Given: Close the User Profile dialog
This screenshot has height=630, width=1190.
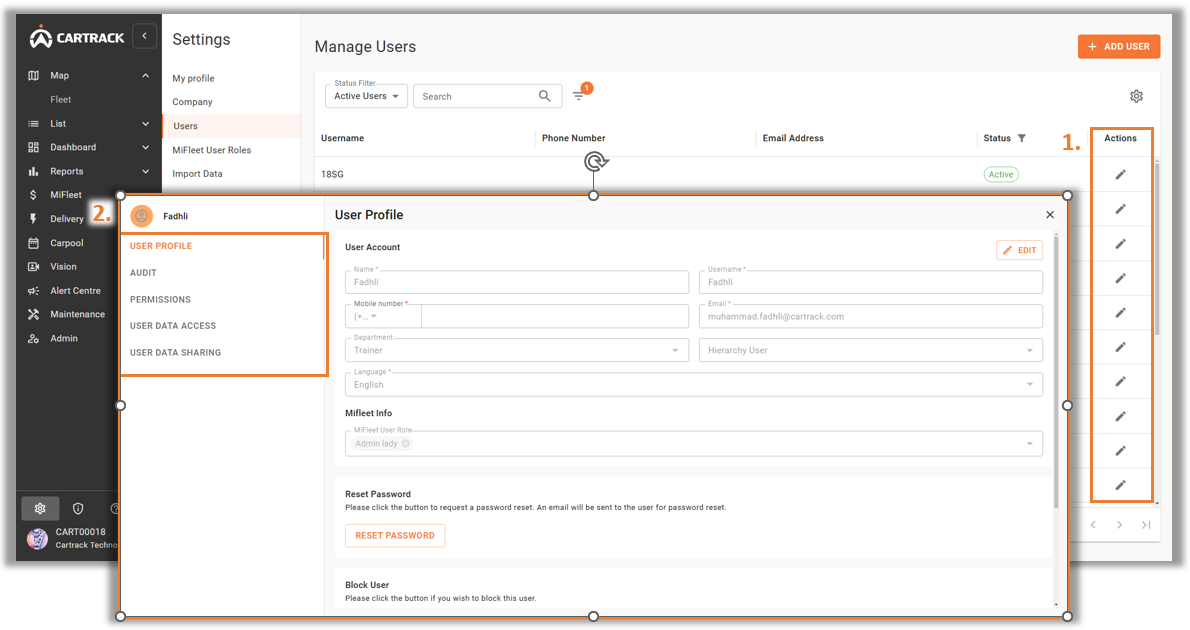Looking at the screenshot, I should coord(1050,215).
